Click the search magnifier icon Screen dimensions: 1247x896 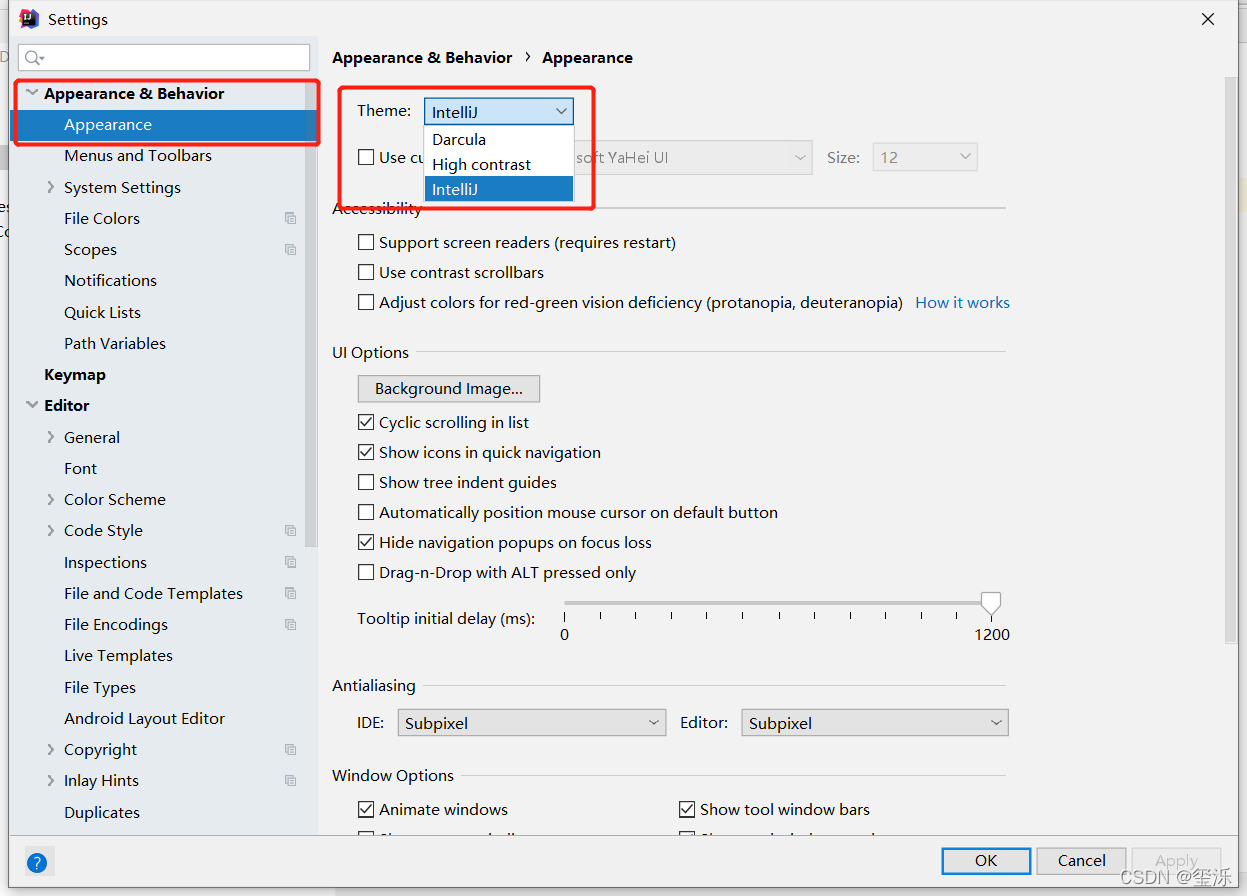(34, 58)
